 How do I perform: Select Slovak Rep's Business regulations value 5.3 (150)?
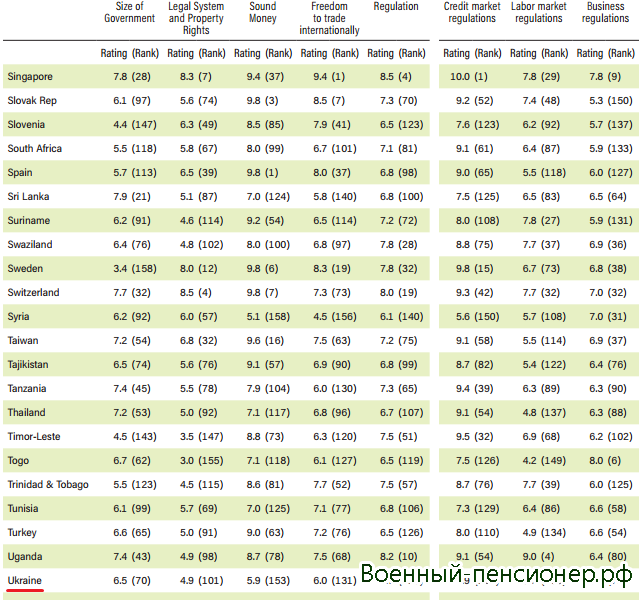pos(605,100)
